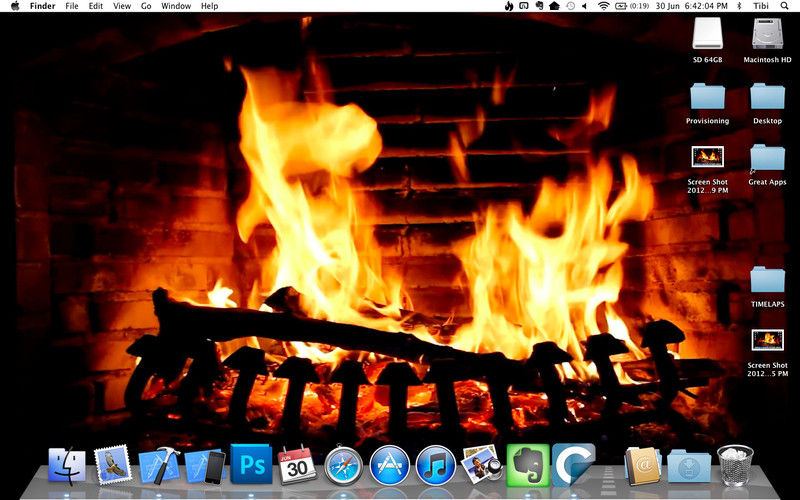
Task: Open the Window menu
Action: [x=176, y=6]
